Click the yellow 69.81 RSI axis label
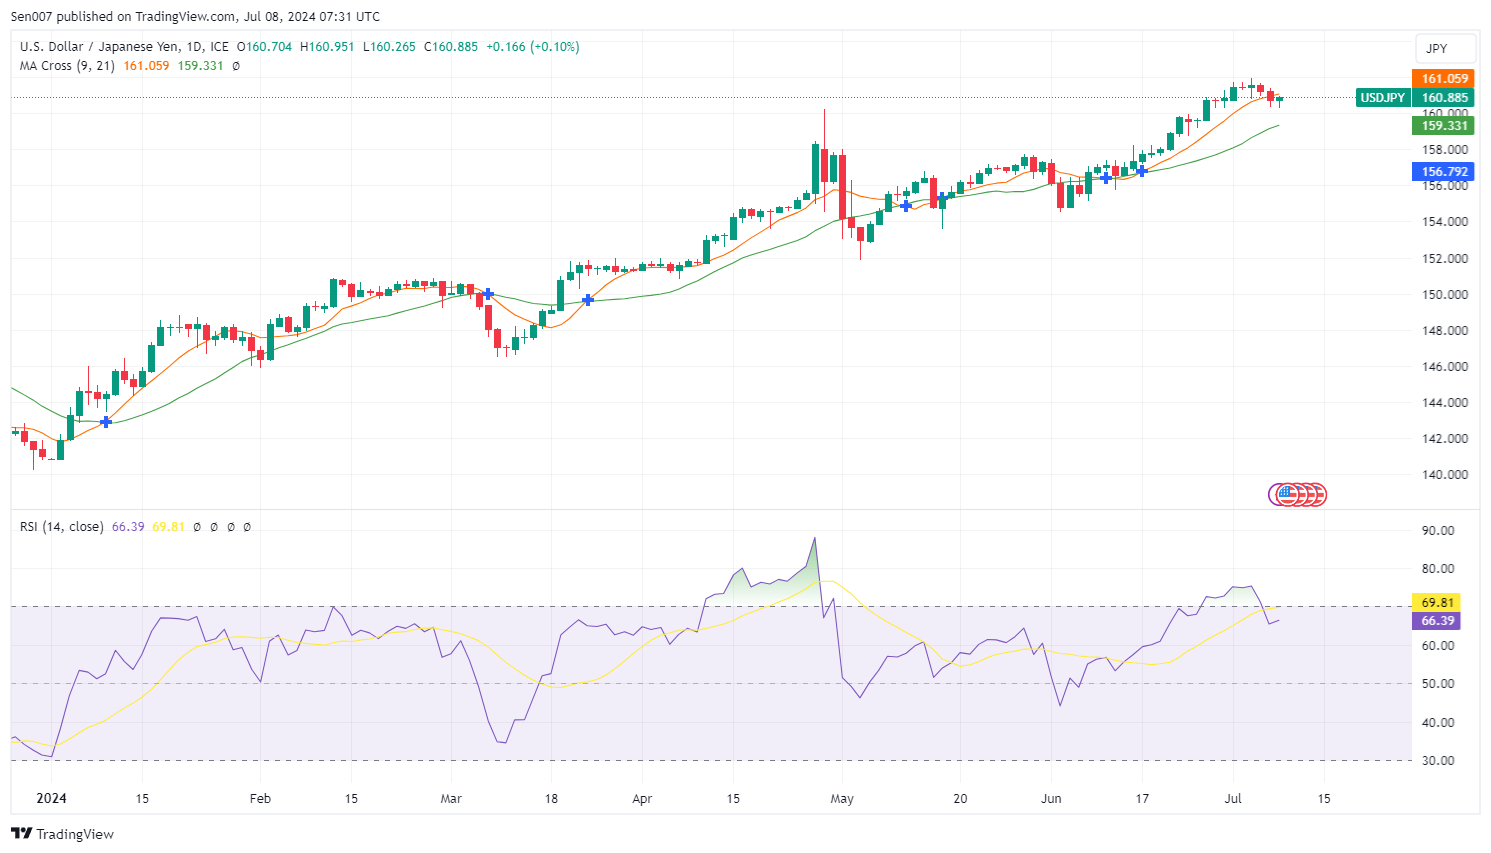Viewport: 1491px width, 853px height. (x=1437, y=602)
